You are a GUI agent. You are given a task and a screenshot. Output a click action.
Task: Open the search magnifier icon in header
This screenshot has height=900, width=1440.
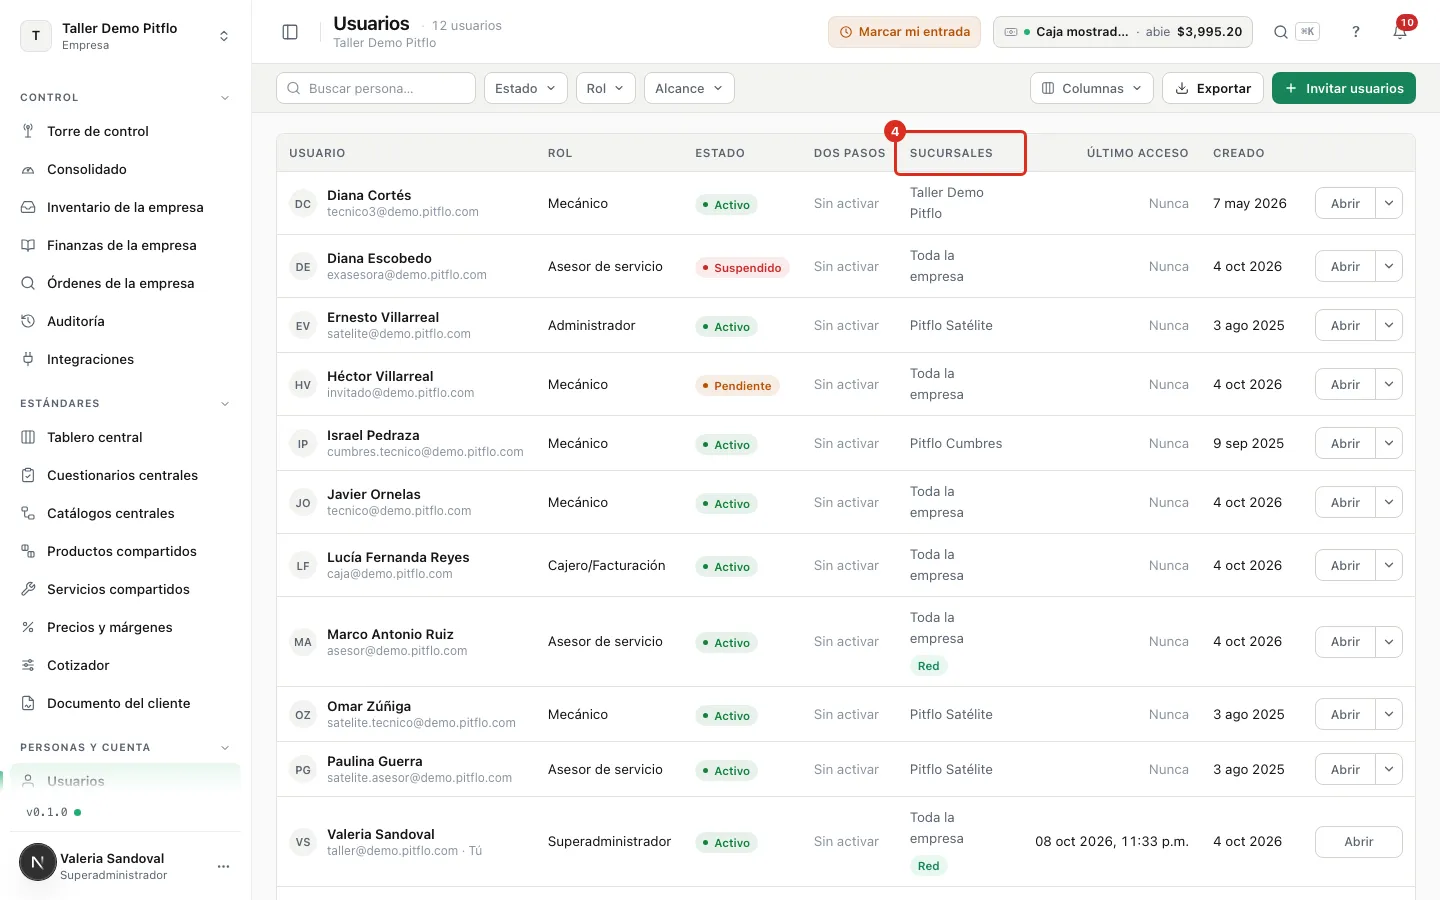click(1280, 32)
